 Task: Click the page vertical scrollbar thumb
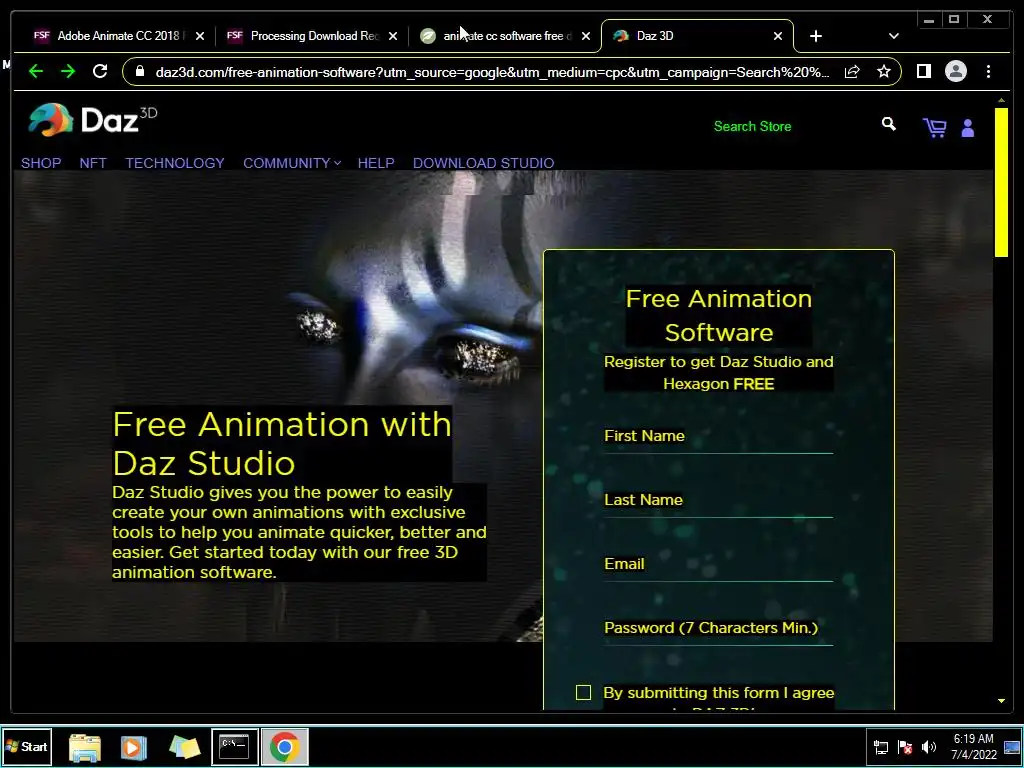click(x=1001, y=182)
